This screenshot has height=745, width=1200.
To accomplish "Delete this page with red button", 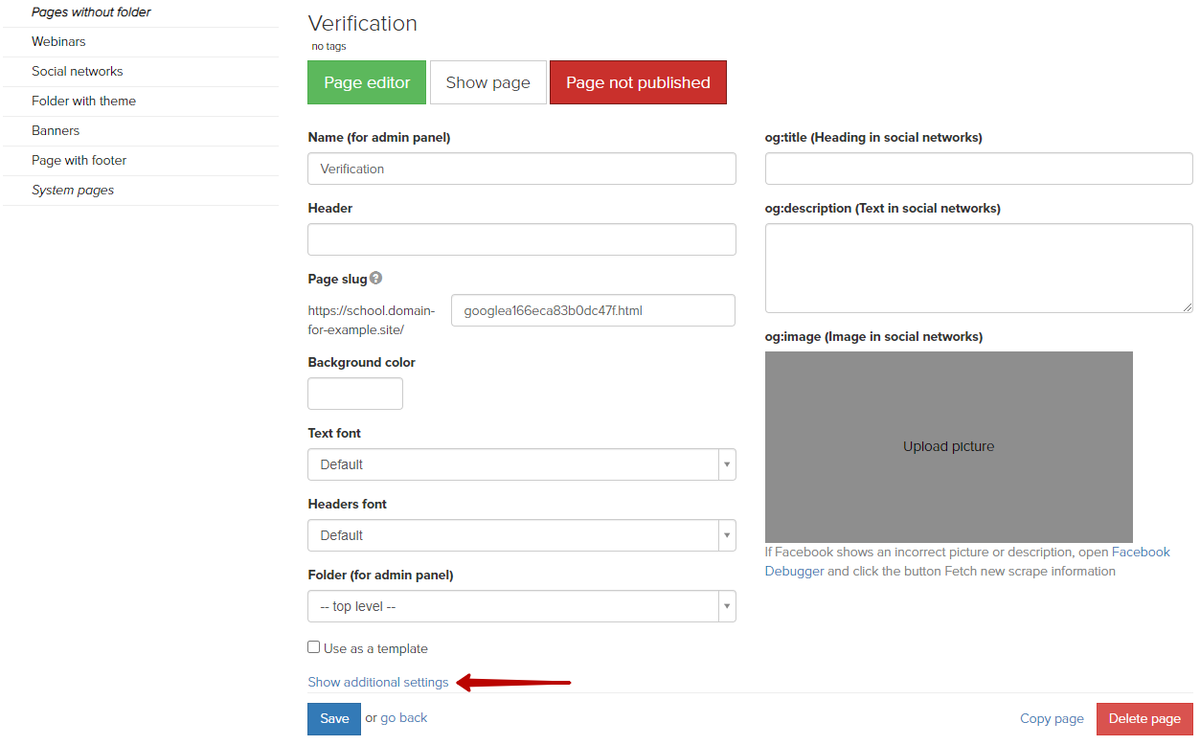I will 1145,719.
